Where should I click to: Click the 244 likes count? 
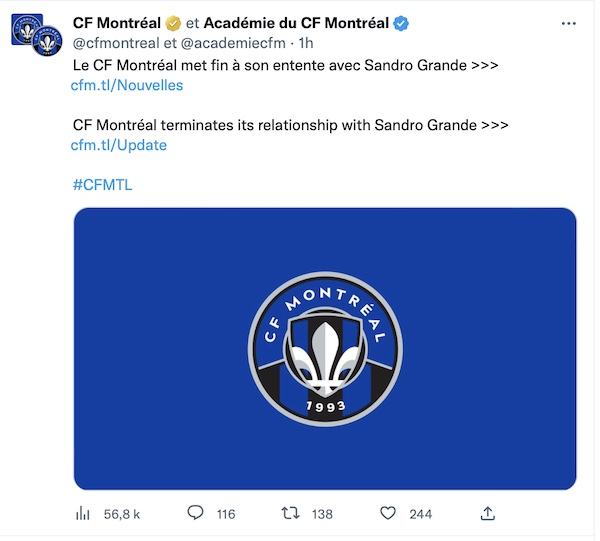click(421, 514)
